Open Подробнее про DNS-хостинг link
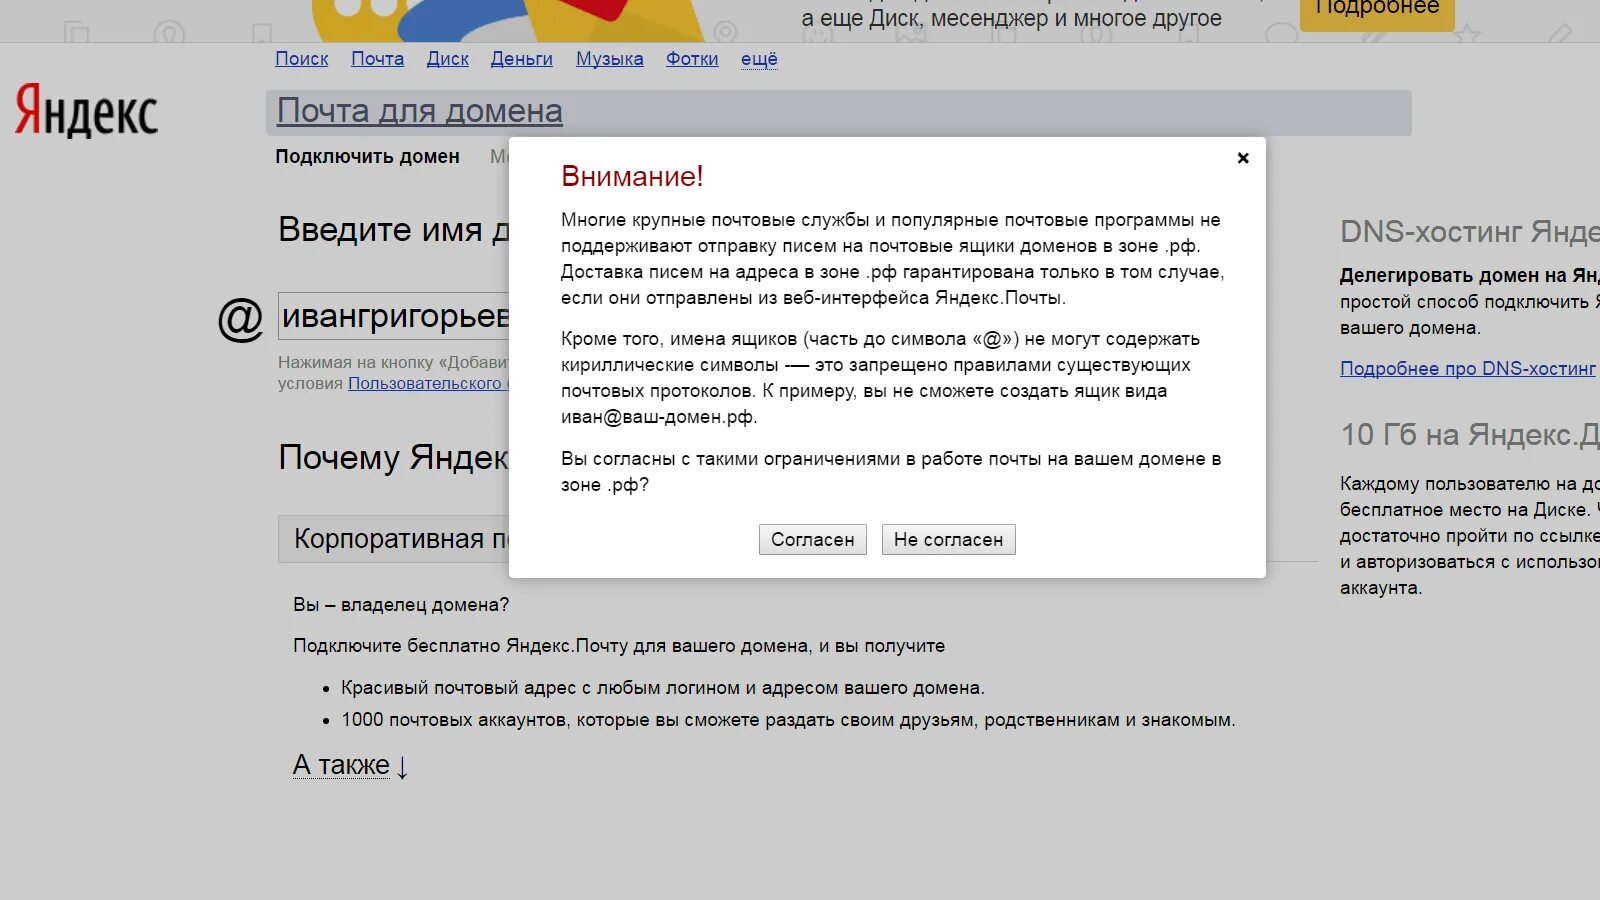 pyautogui.click(x=1468, y=369)
